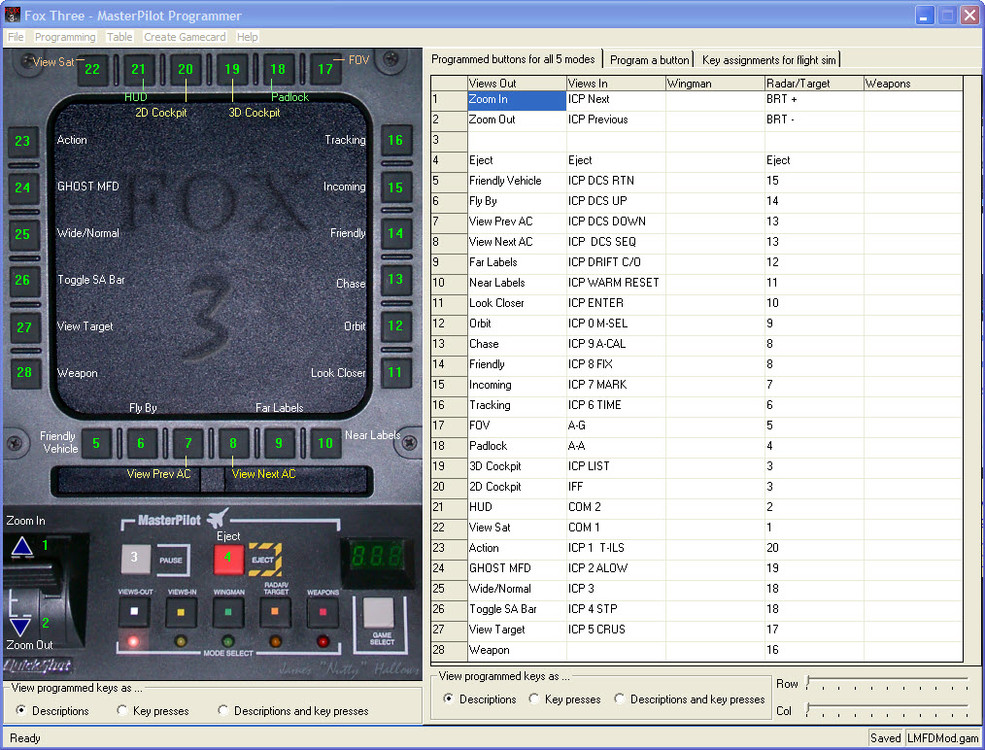This screenshot has height=750, width=985.
Task: Select the COM 1 table cell
Action: (x=616, y=528)
